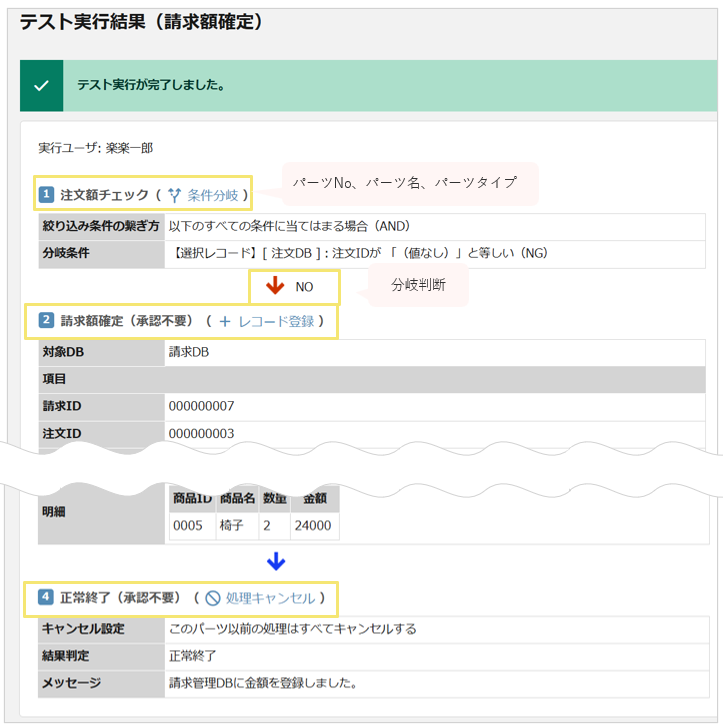Click the message テスト実行が完了しました。
Image resolution: width=723 pixels, height=727 pixels.
click(151, 85)
